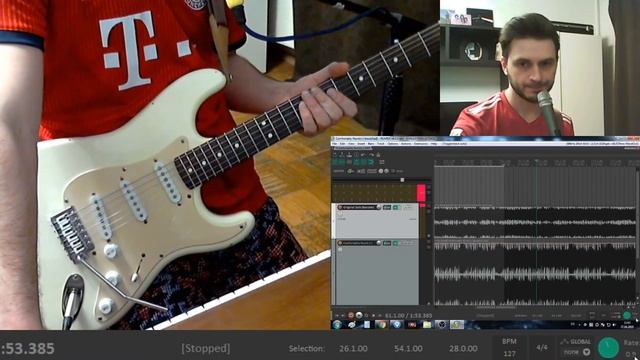Click the lock icon in REAPER toolbar
Screen dimensions: 640x360
(378, 155)
